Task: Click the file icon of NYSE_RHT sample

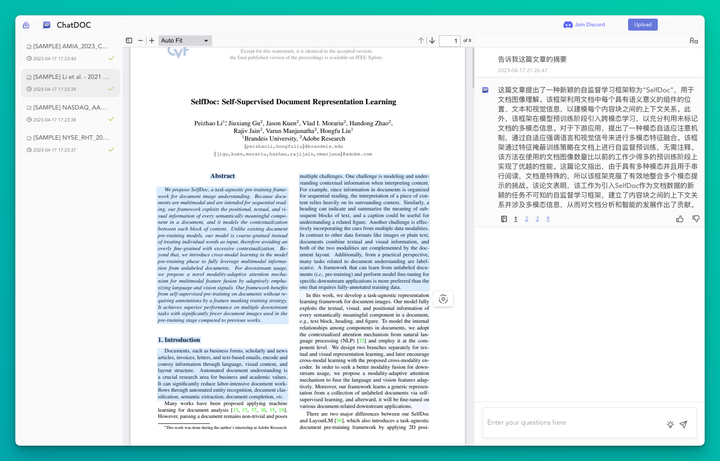Action: tap(29, 138)
